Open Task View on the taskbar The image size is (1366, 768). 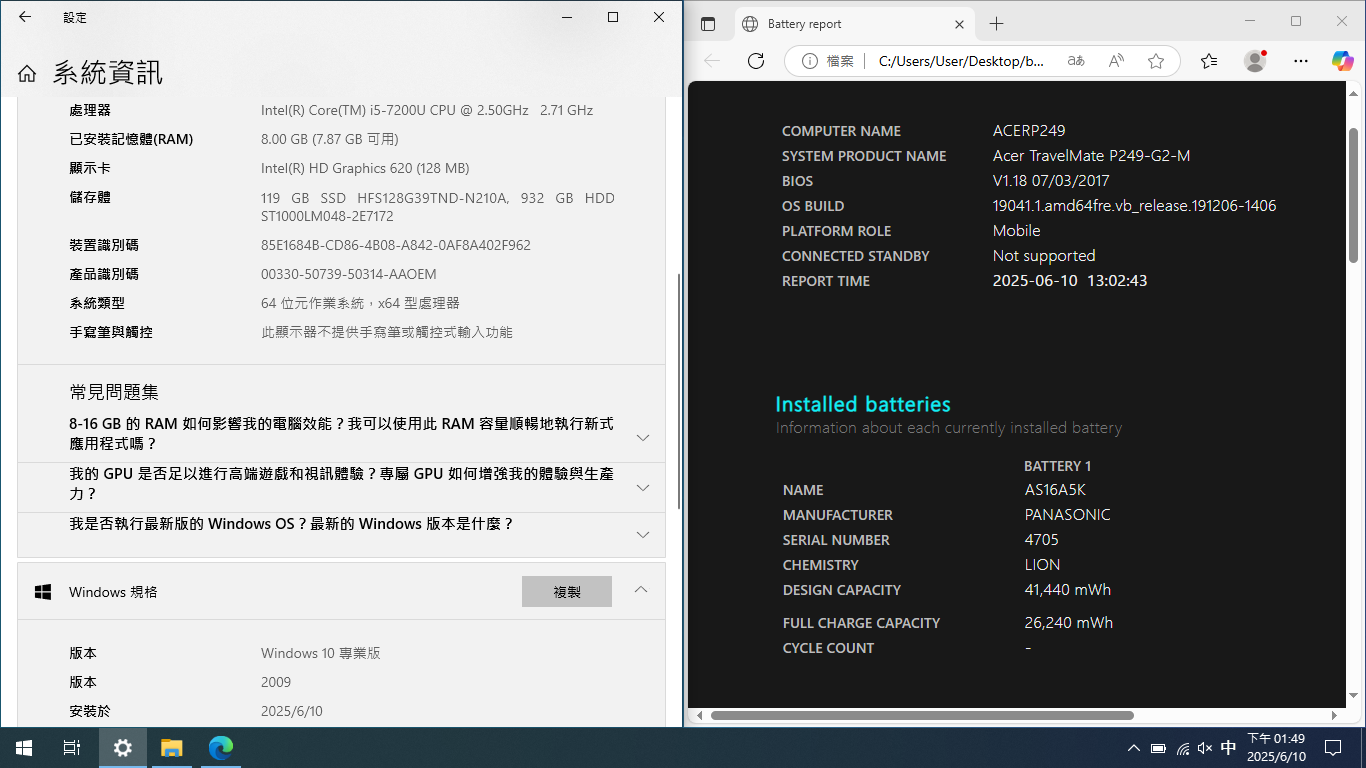tap(72, 748)
